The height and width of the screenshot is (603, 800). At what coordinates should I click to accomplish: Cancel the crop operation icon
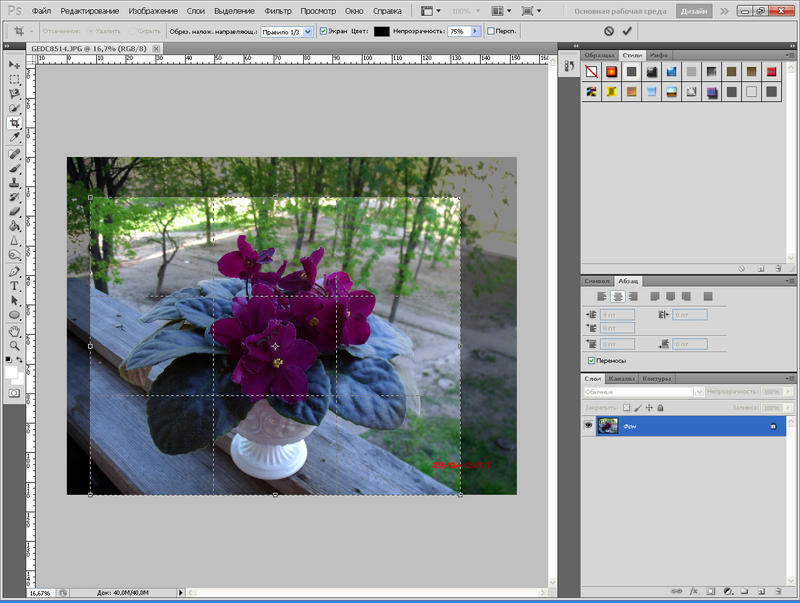607,31
